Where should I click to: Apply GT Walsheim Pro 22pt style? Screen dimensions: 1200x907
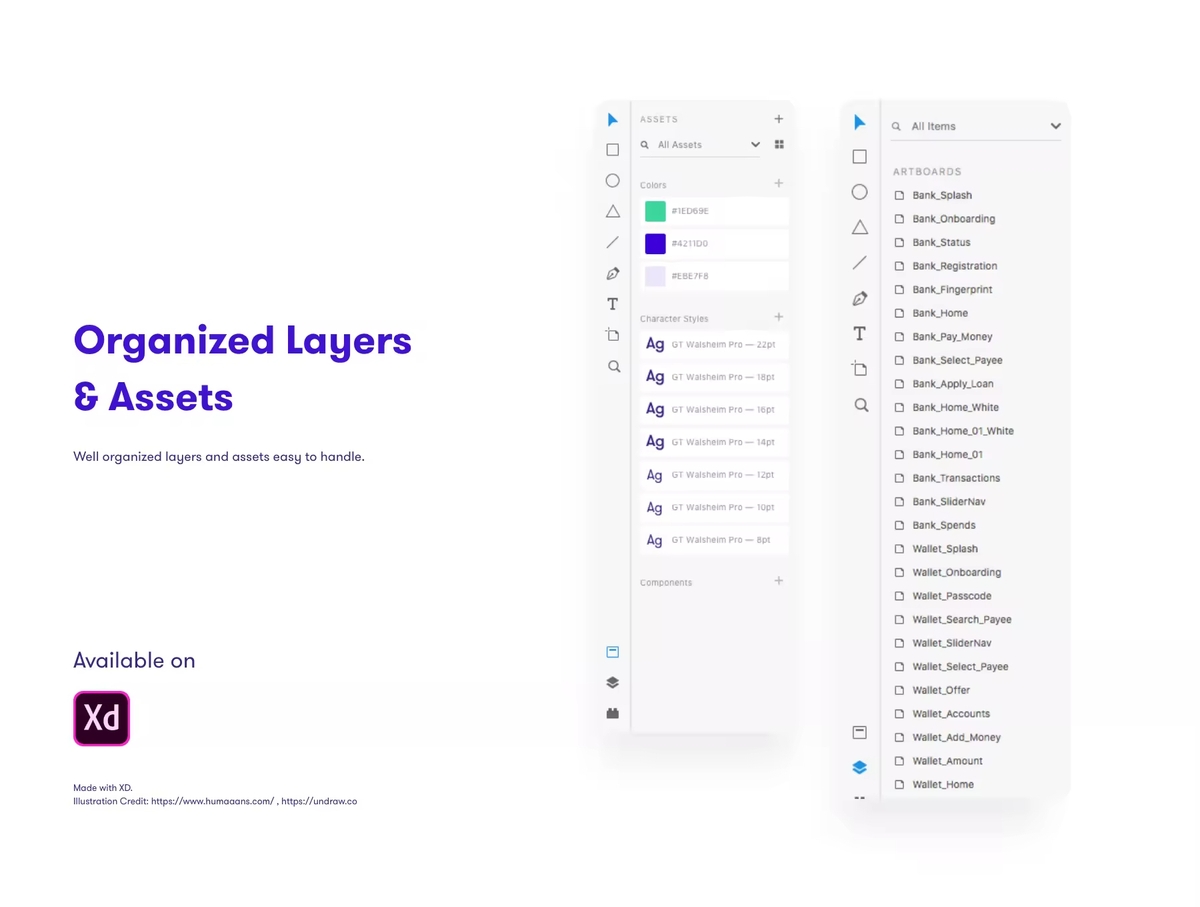tap(714, 345)
